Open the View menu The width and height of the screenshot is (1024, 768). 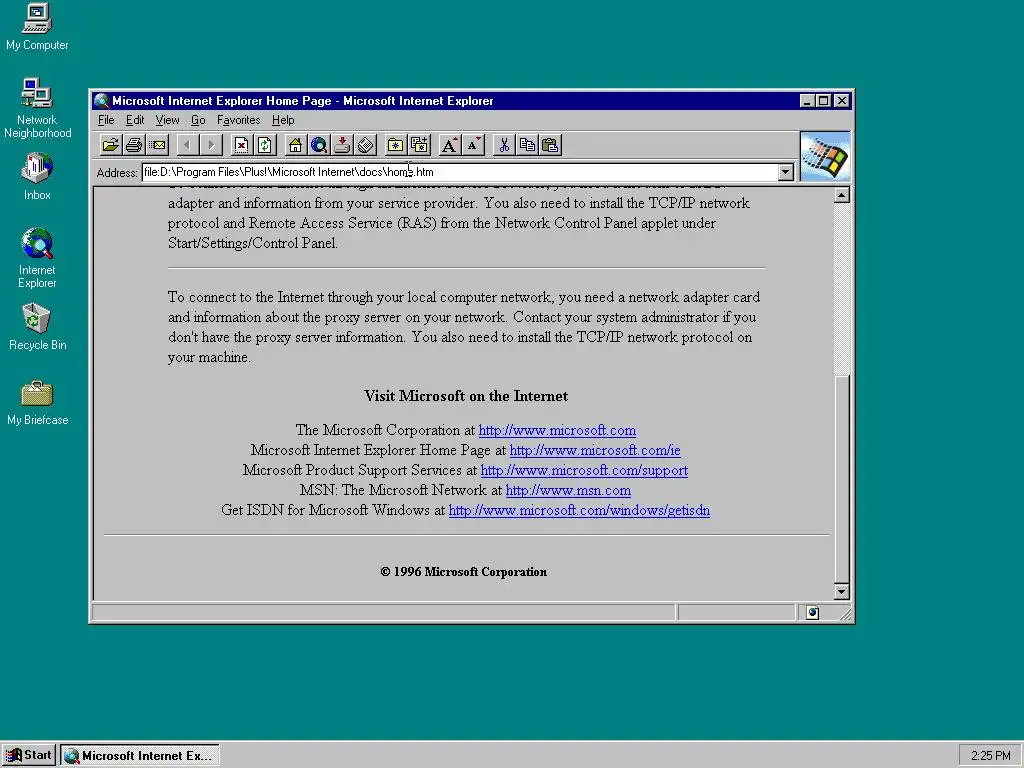click(x=167, y=120)
